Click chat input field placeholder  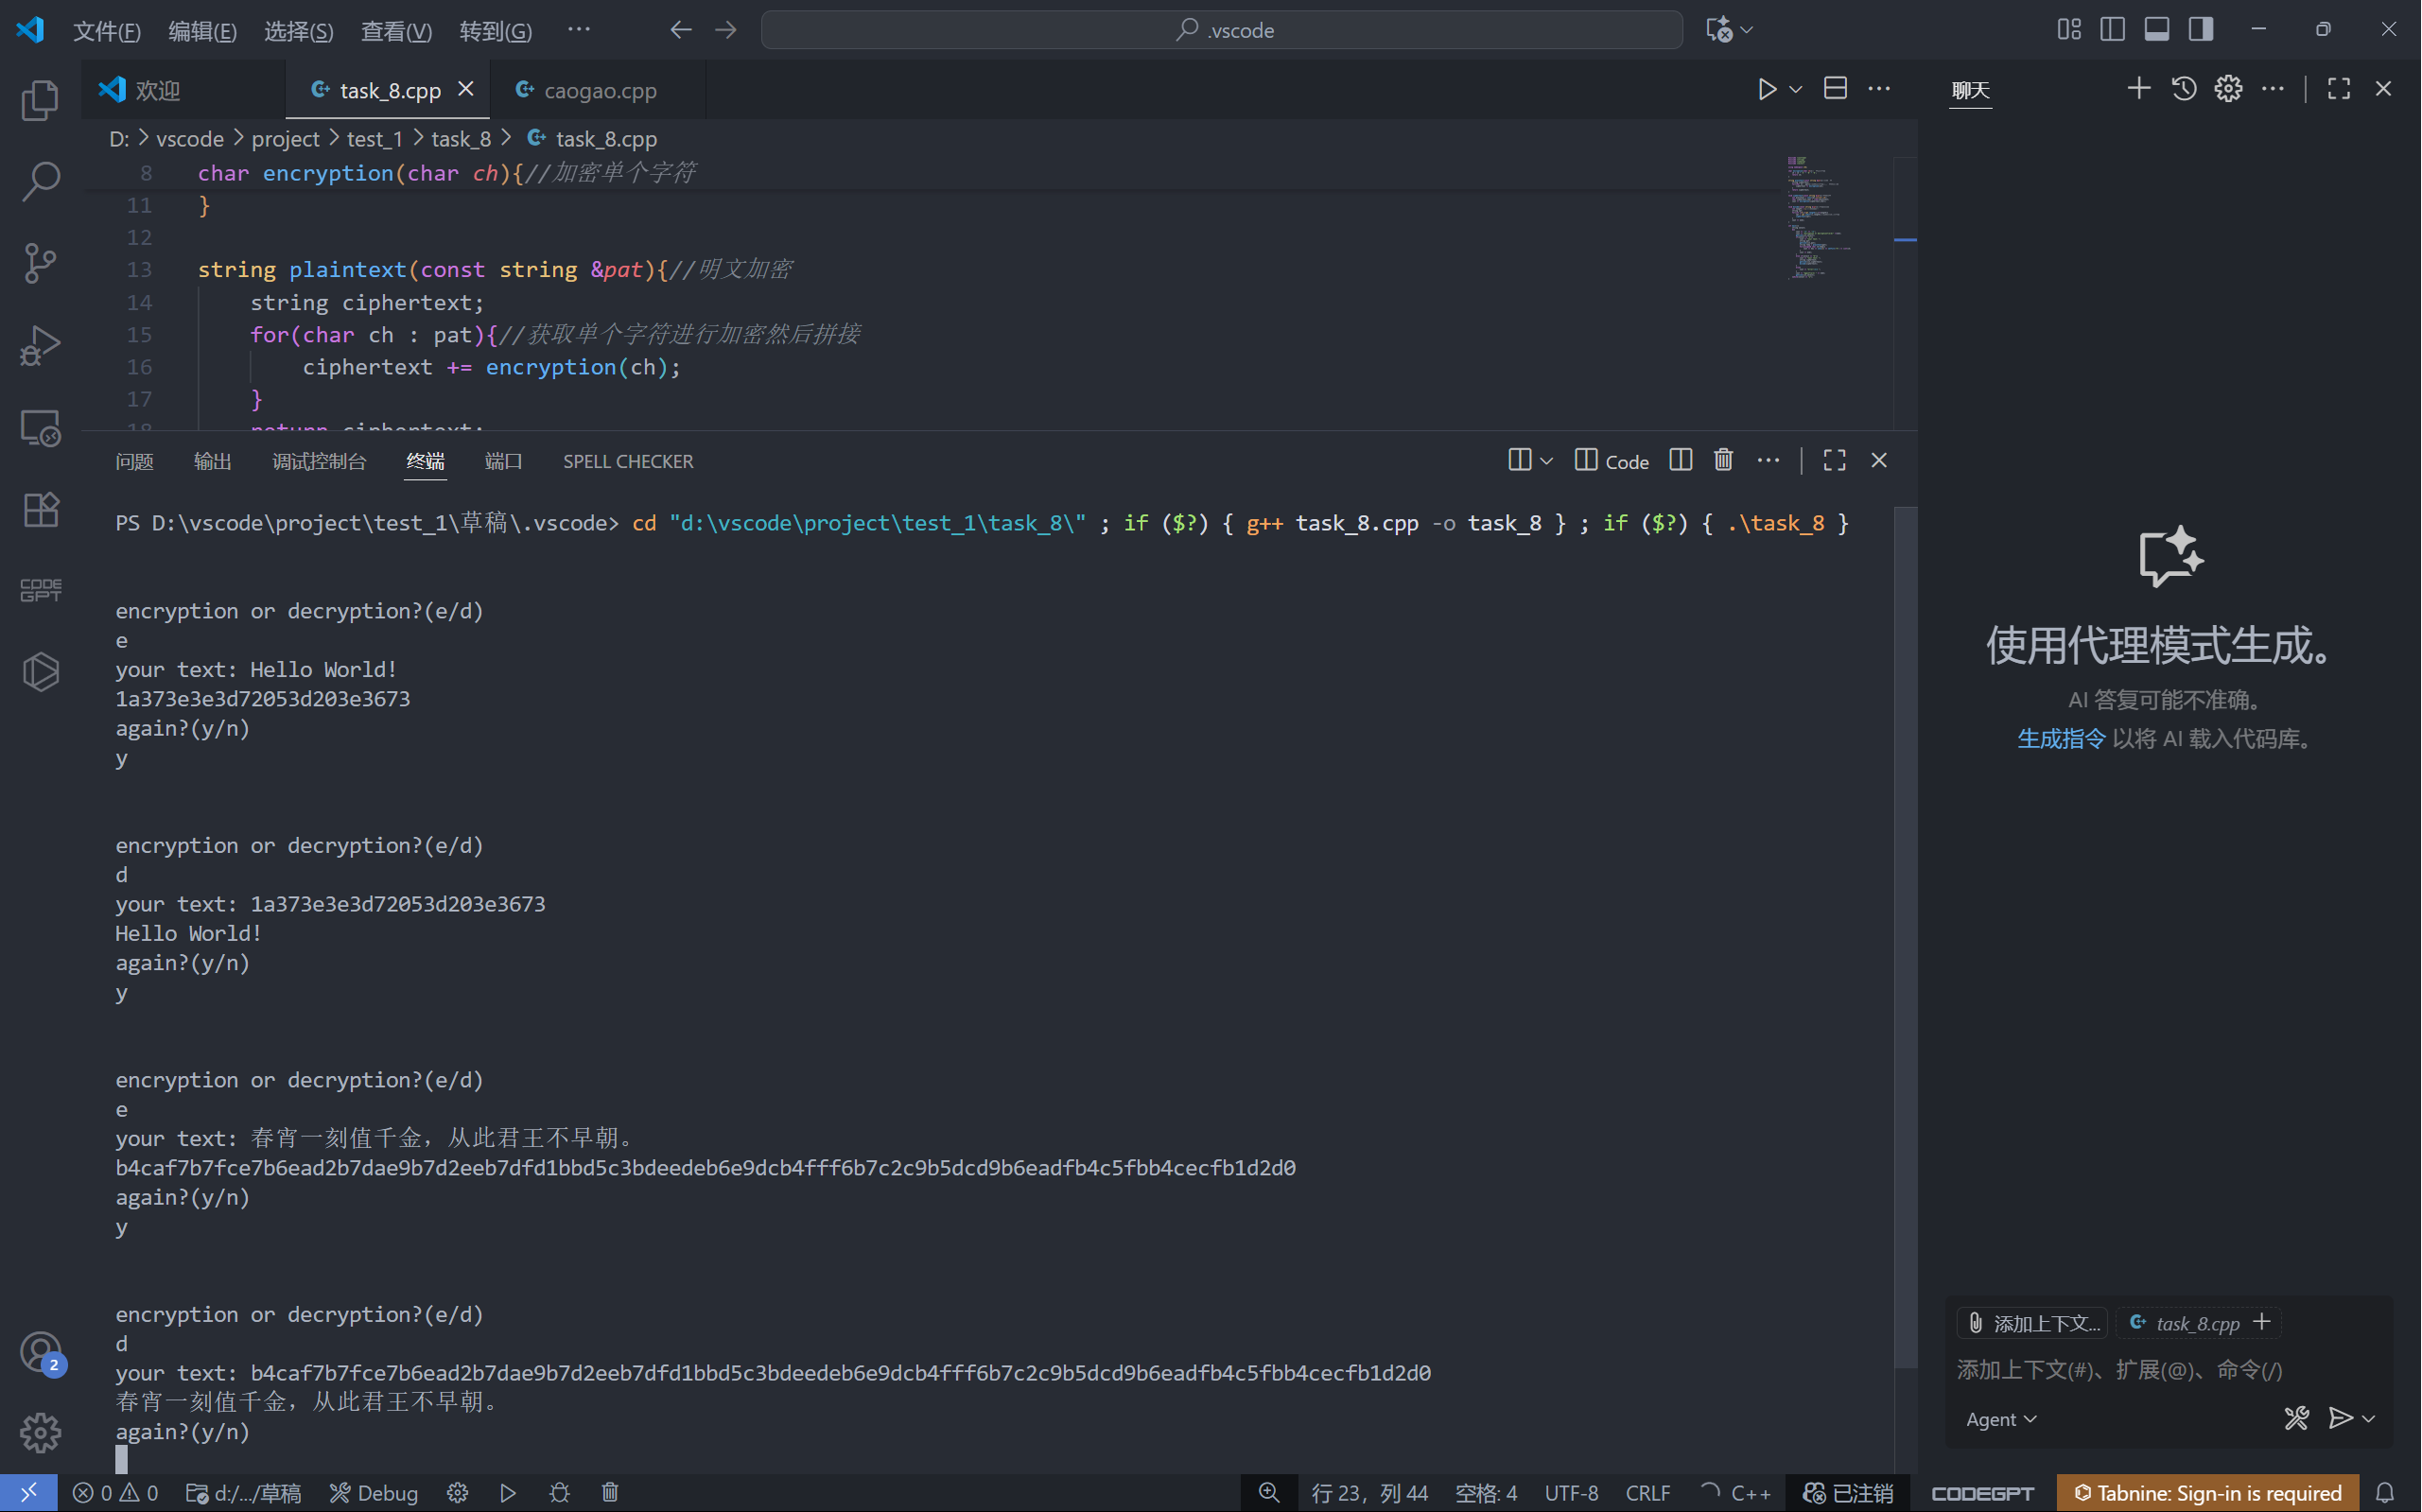pos(2119,1370)
